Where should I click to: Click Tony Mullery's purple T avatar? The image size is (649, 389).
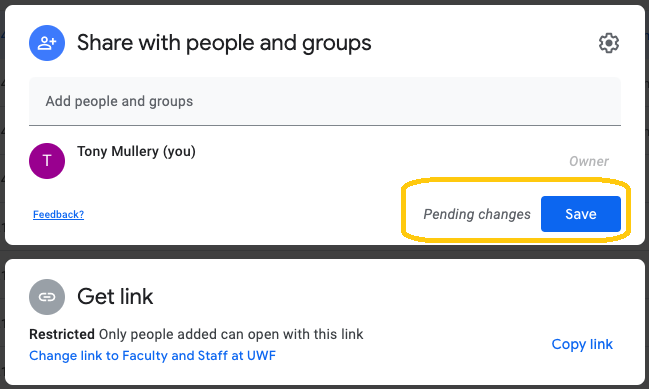pyautogui.click(x=47, y=161)
